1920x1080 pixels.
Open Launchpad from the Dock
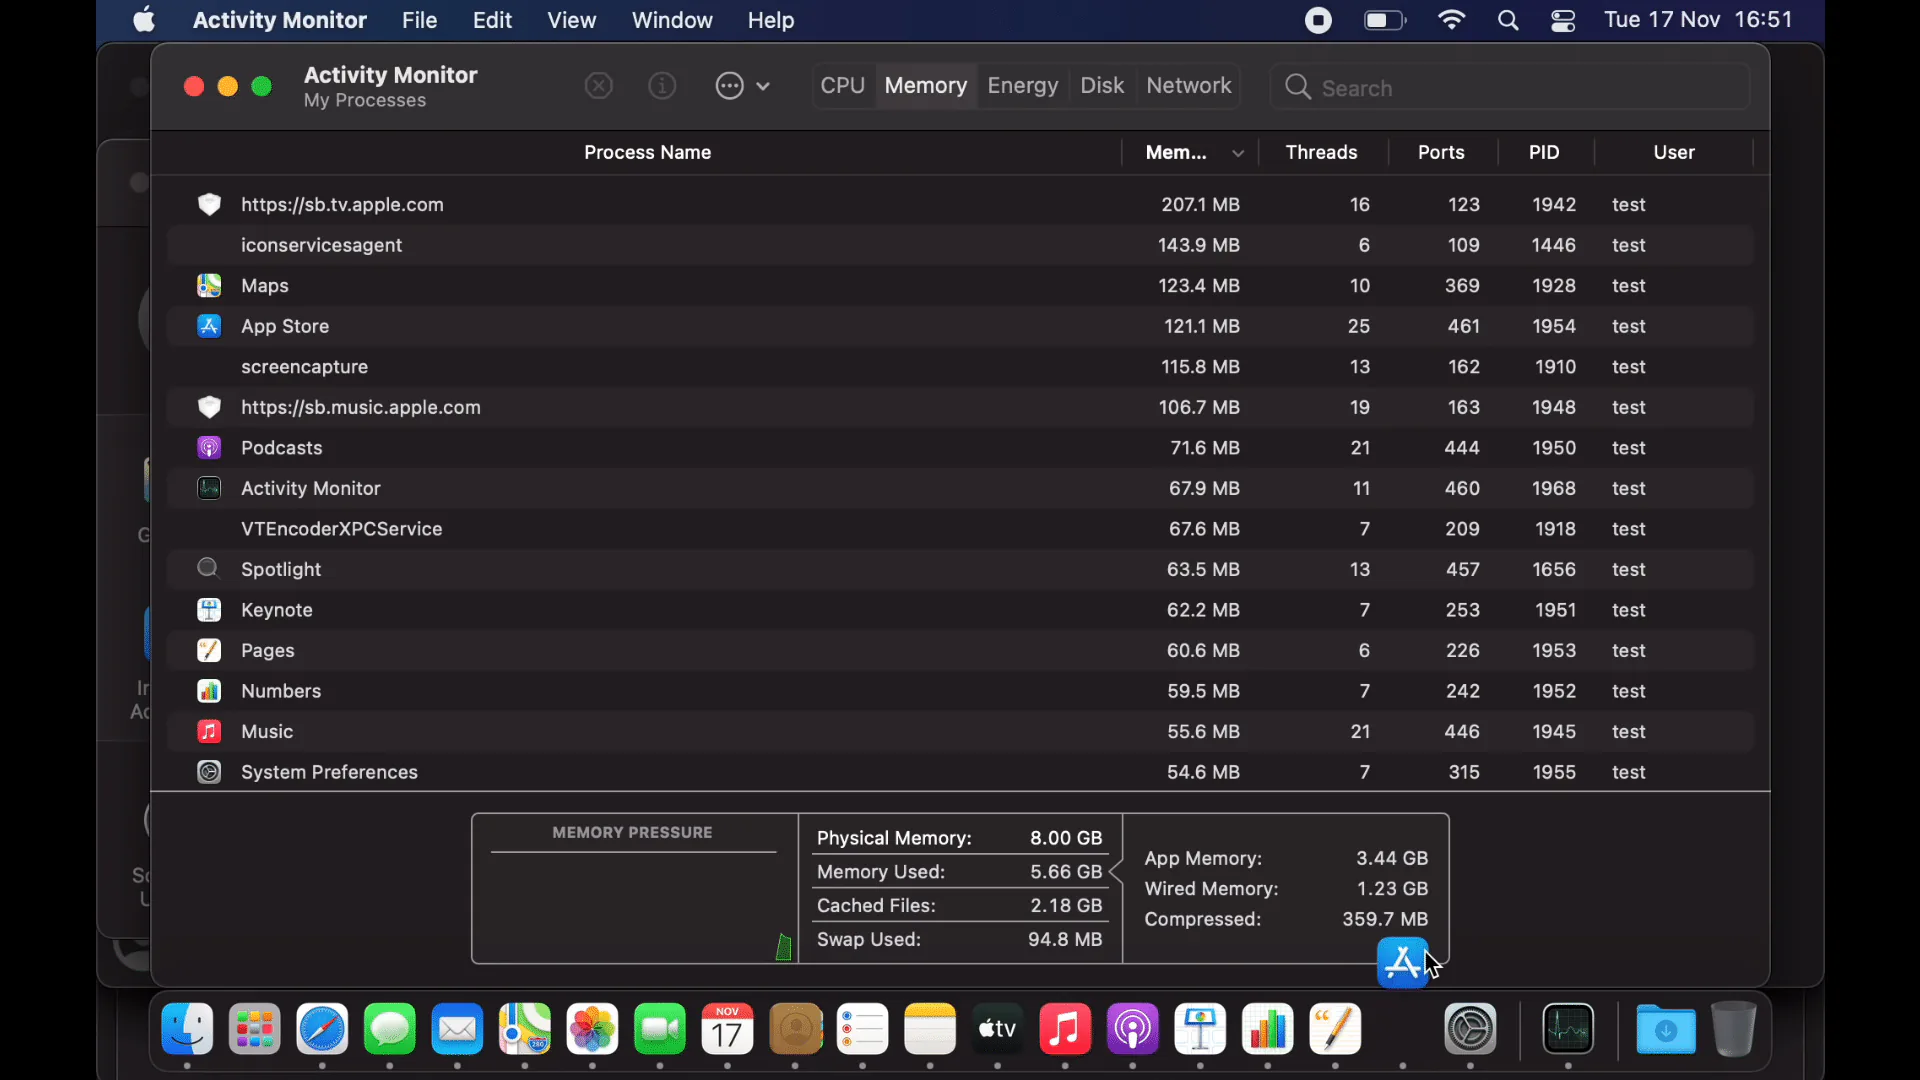(x=255, y=1029)
